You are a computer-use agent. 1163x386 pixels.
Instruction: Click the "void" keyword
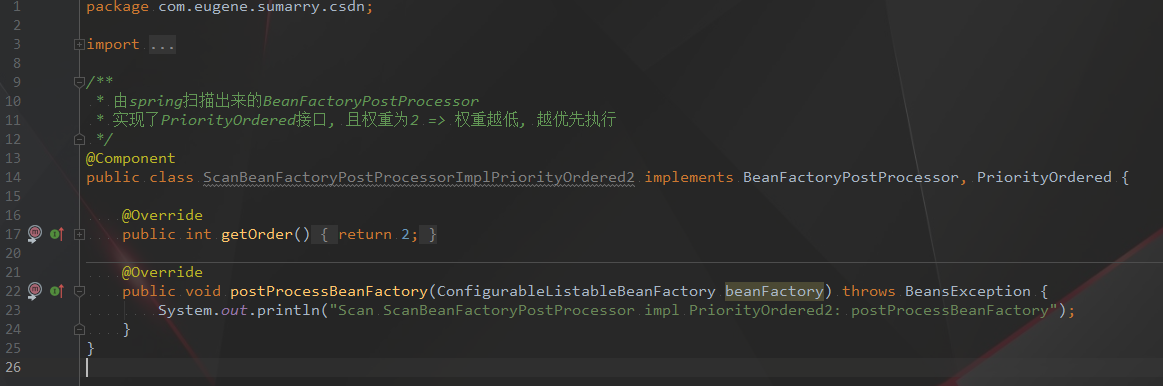(202, 291)
